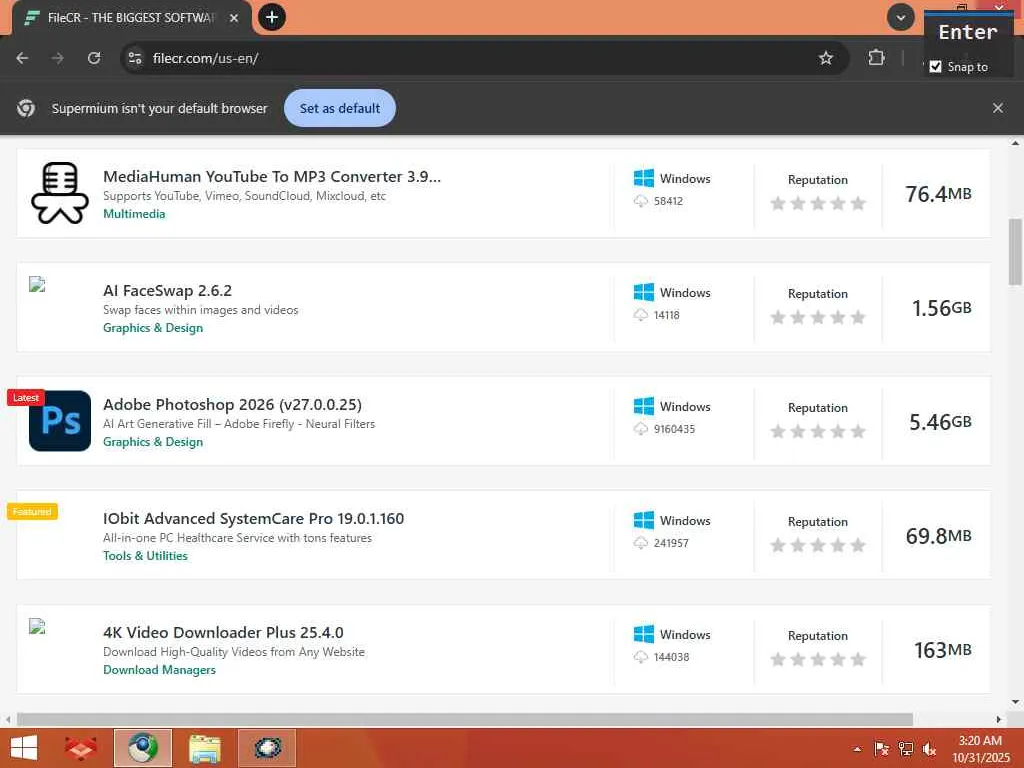Click the 76.4MB size for MediaHuman
This screenshot has height=768, width=1024.
click(938, 194)
